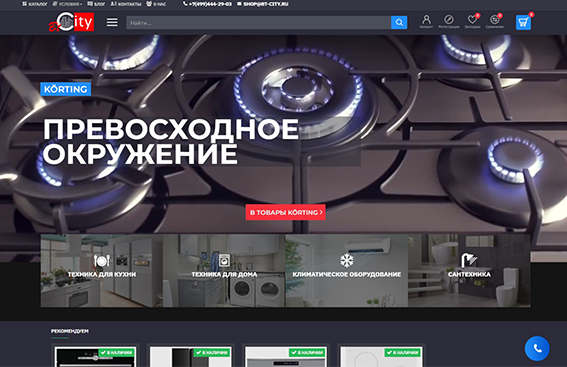This screenshot has width=567, height=367.
Task: Click the floating blue phone call button
Action: pyautogui.click(x=537, y=349)
